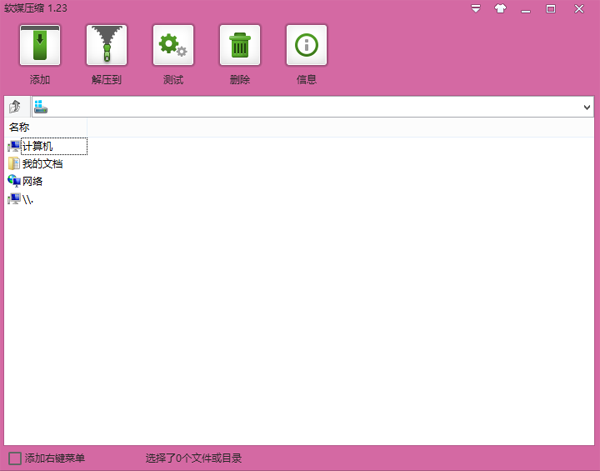Go up one folder level

[15, 106]
